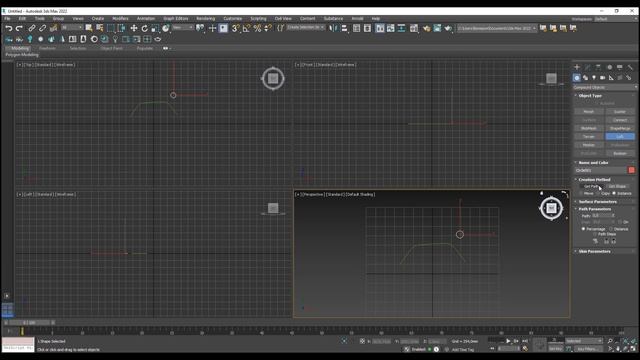Image resolution: width=640 pixels, height=360 pixels.
Task: Open the Create tab plus icon
Action: pyautogui.click(x=577, y=67)
